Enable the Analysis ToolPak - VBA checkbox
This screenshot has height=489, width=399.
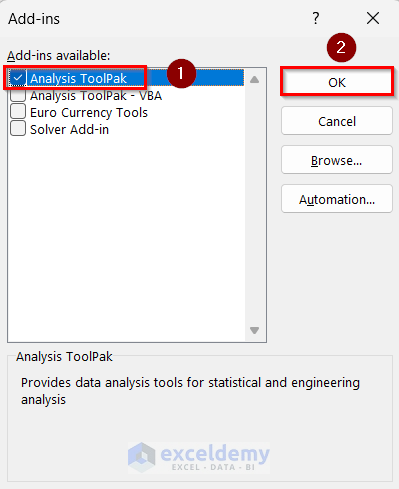18,95
